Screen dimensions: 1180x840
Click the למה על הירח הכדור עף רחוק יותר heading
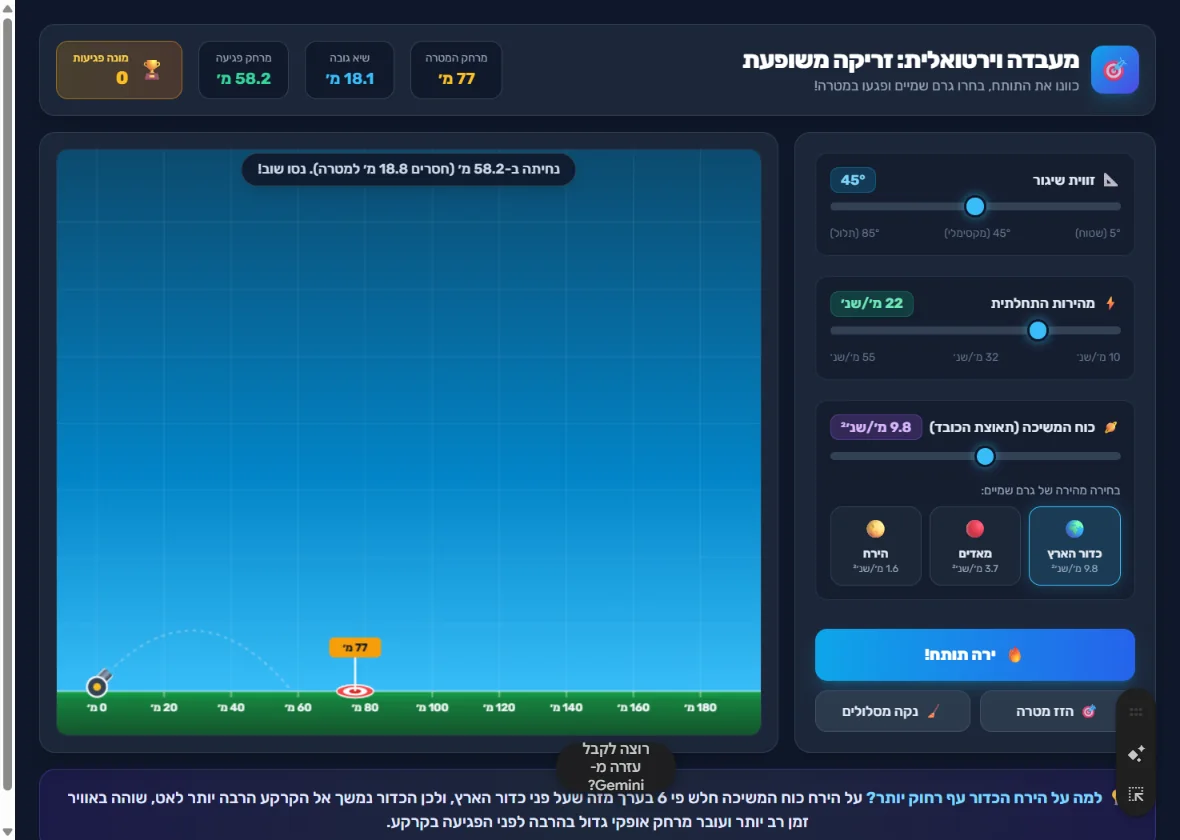(984, 798)
